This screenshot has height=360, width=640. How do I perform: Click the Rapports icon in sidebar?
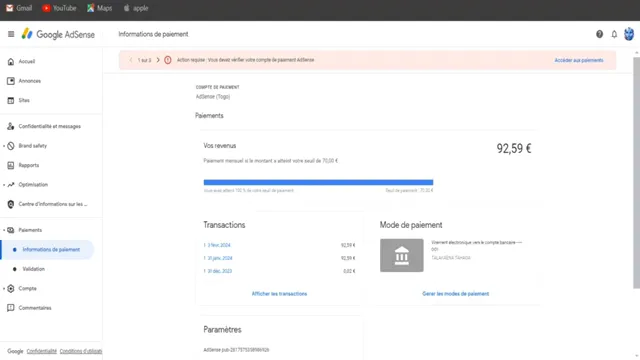pos(11,165)
